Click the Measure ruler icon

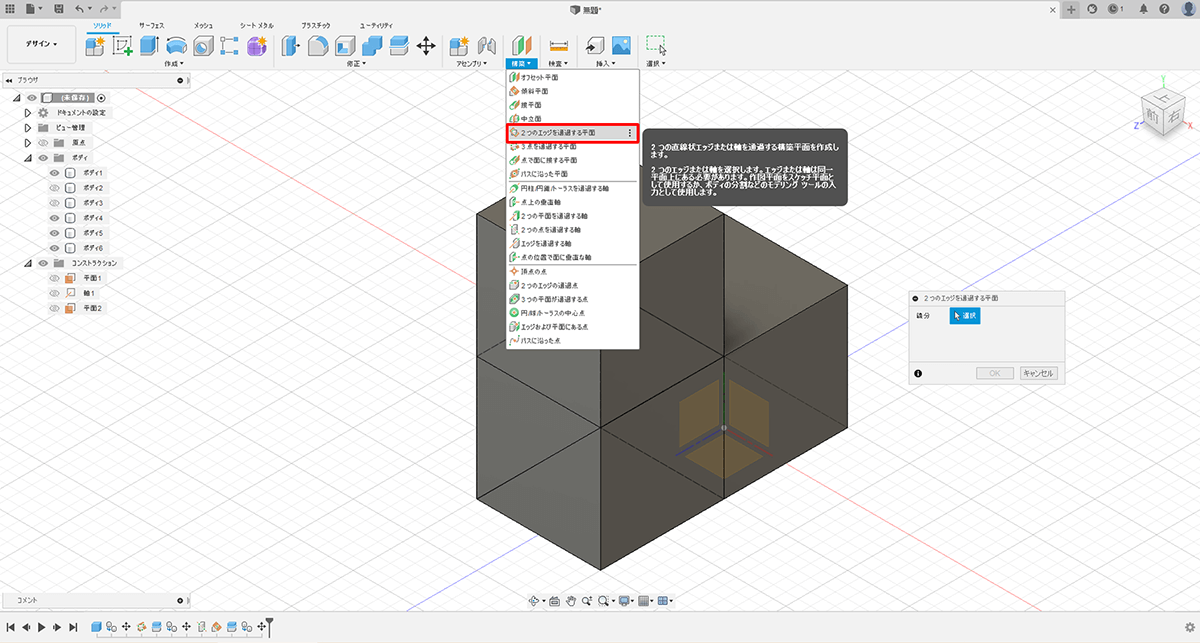click(x=559, y=45)
